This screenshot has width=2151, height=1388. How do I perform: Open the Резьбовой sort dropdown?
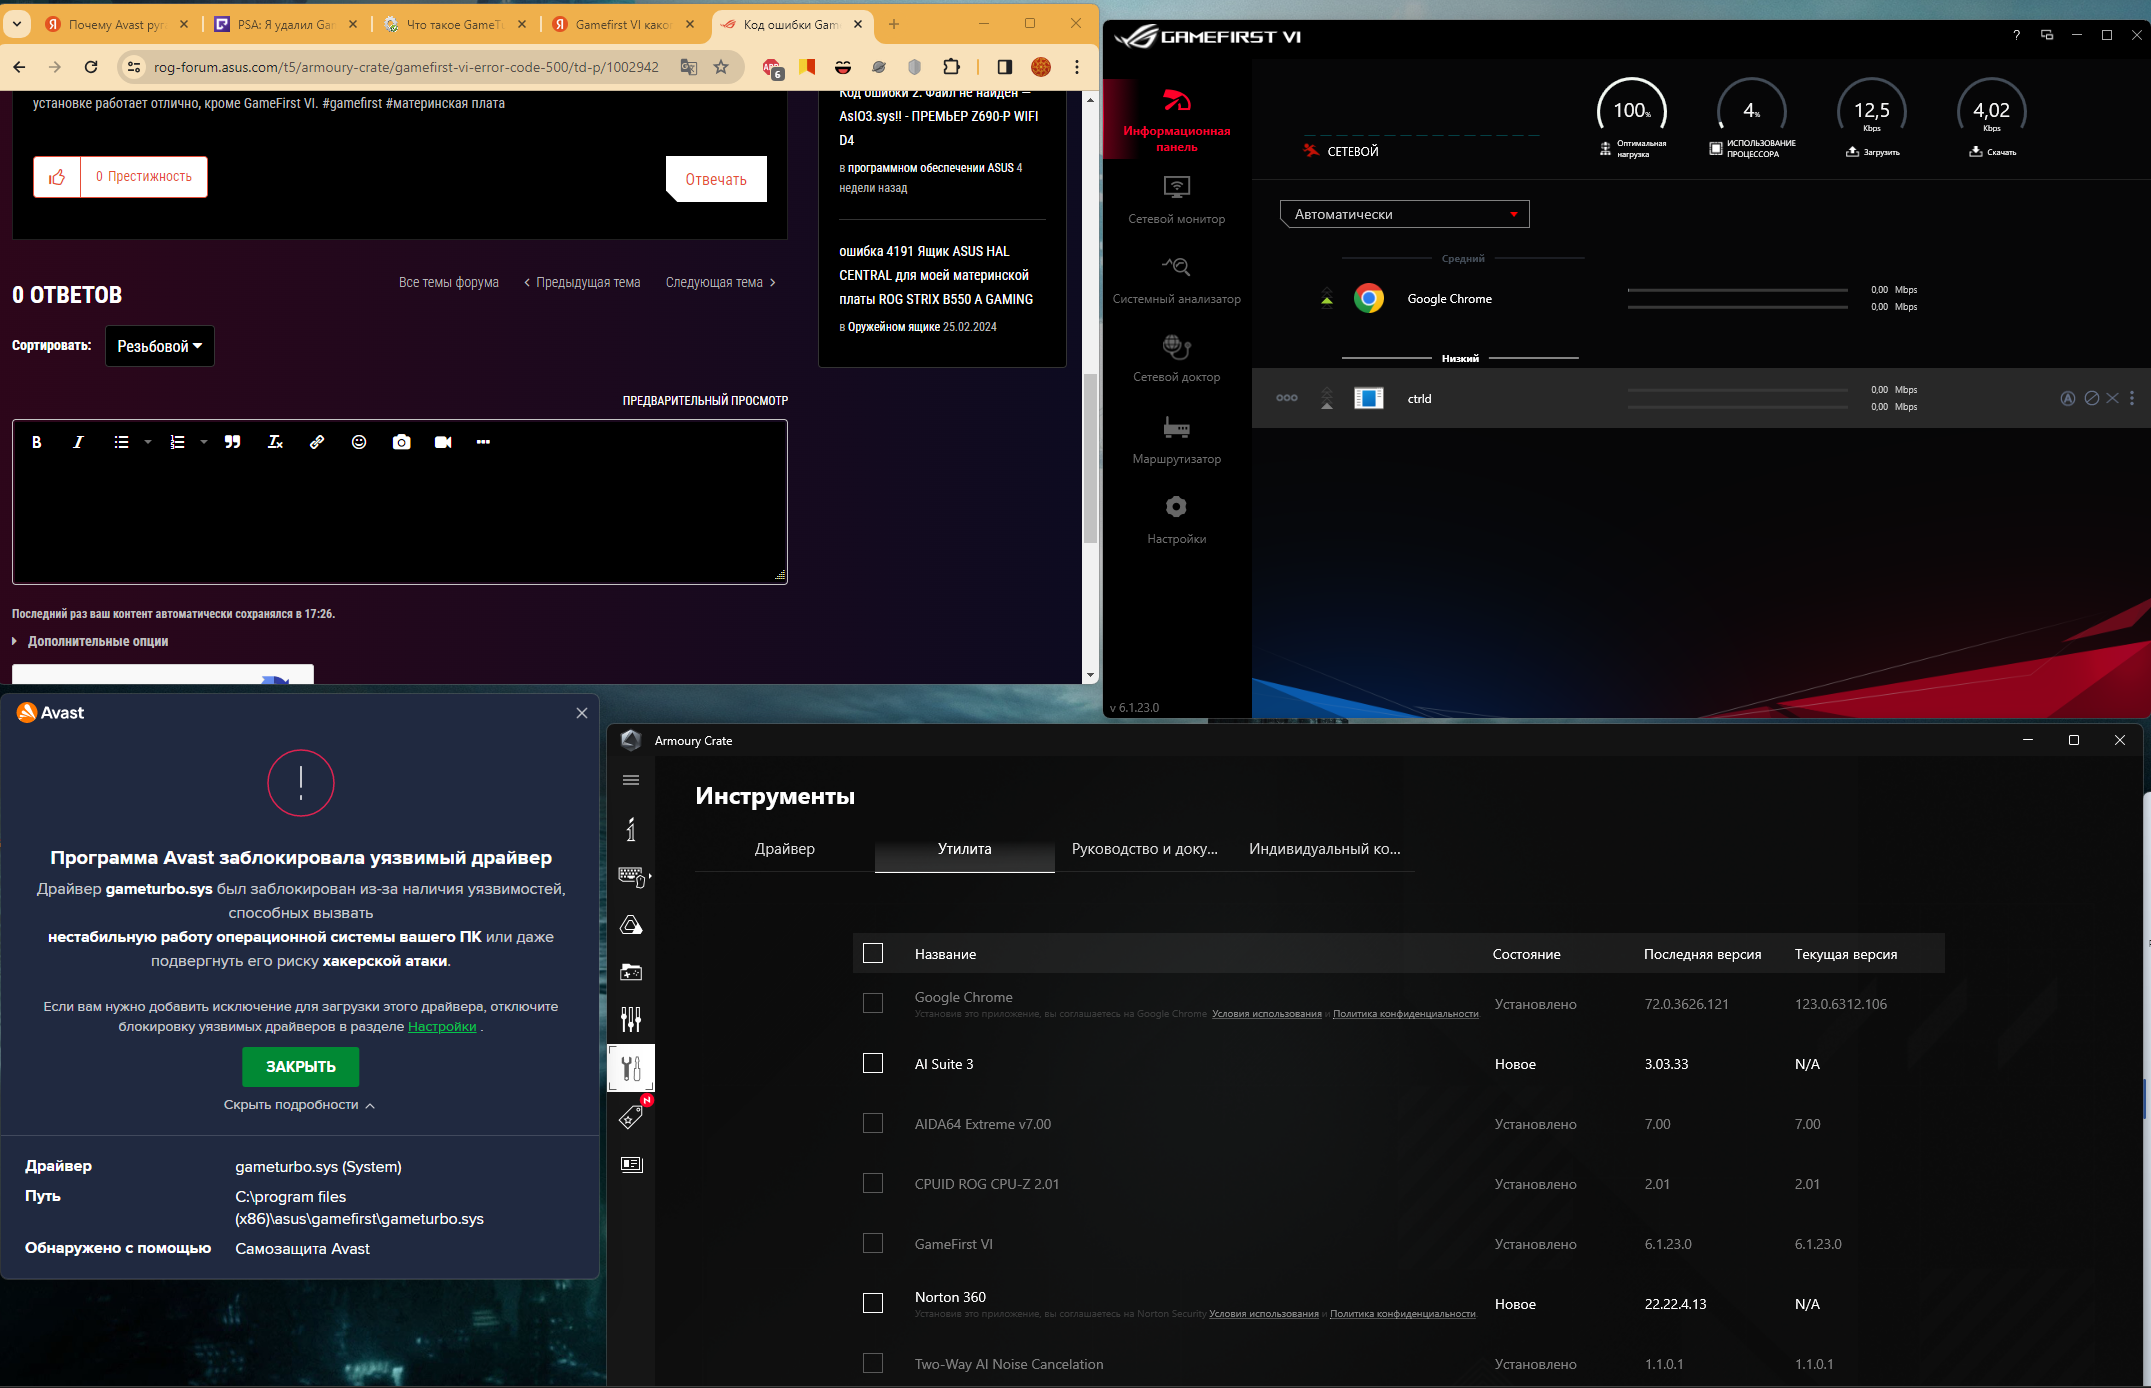(x=159, y=346)
